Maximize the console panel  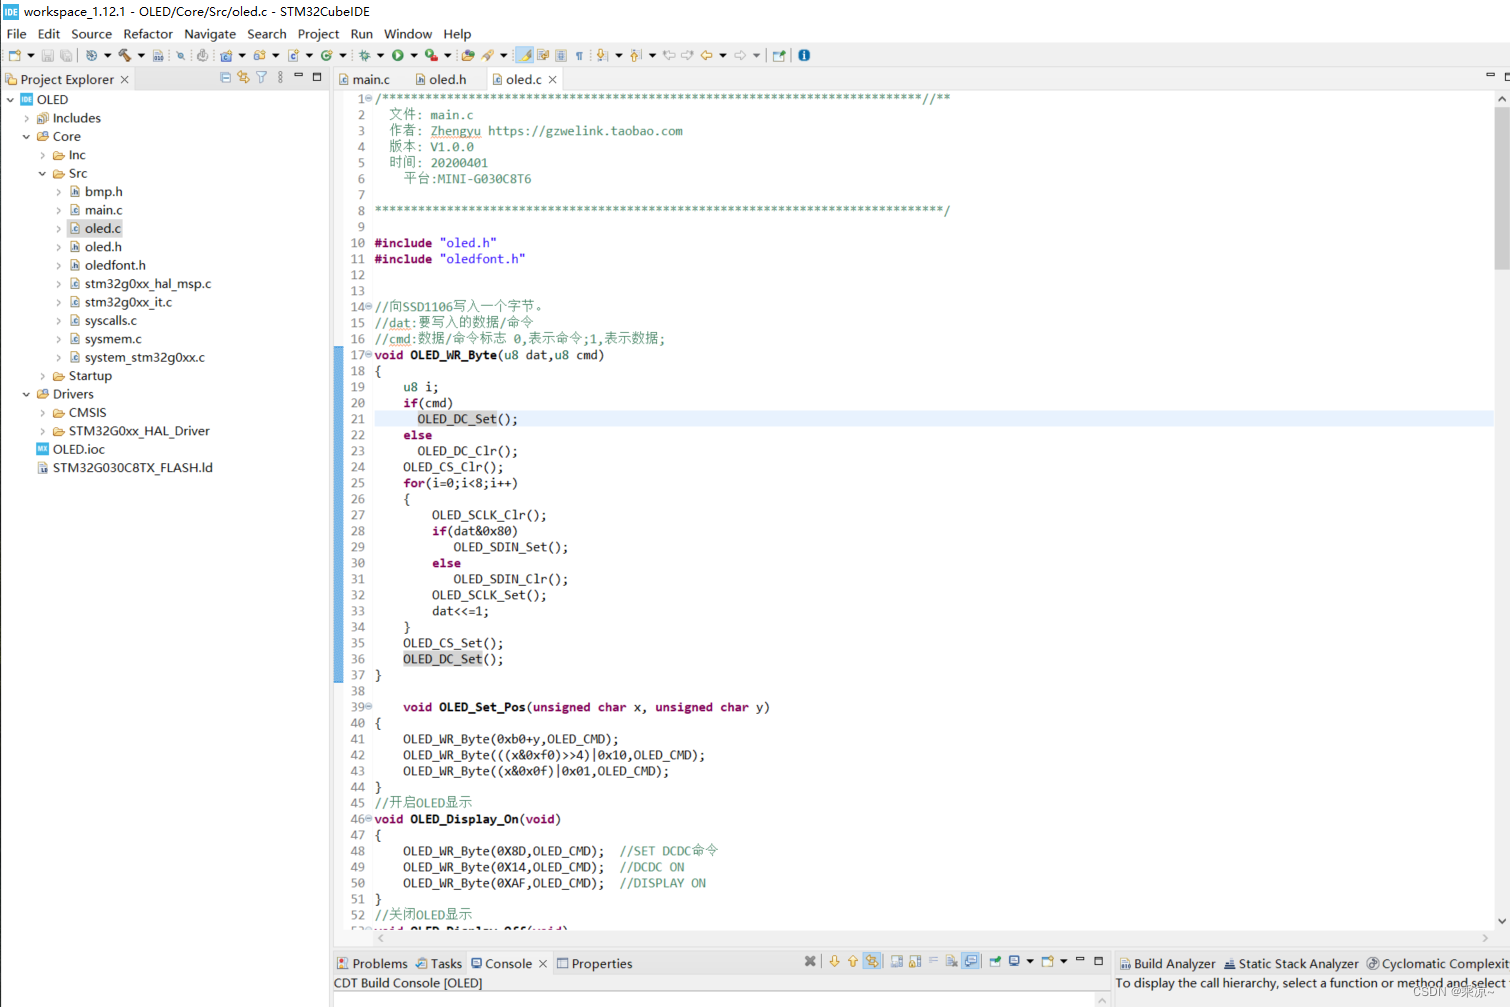[1099, 961]
